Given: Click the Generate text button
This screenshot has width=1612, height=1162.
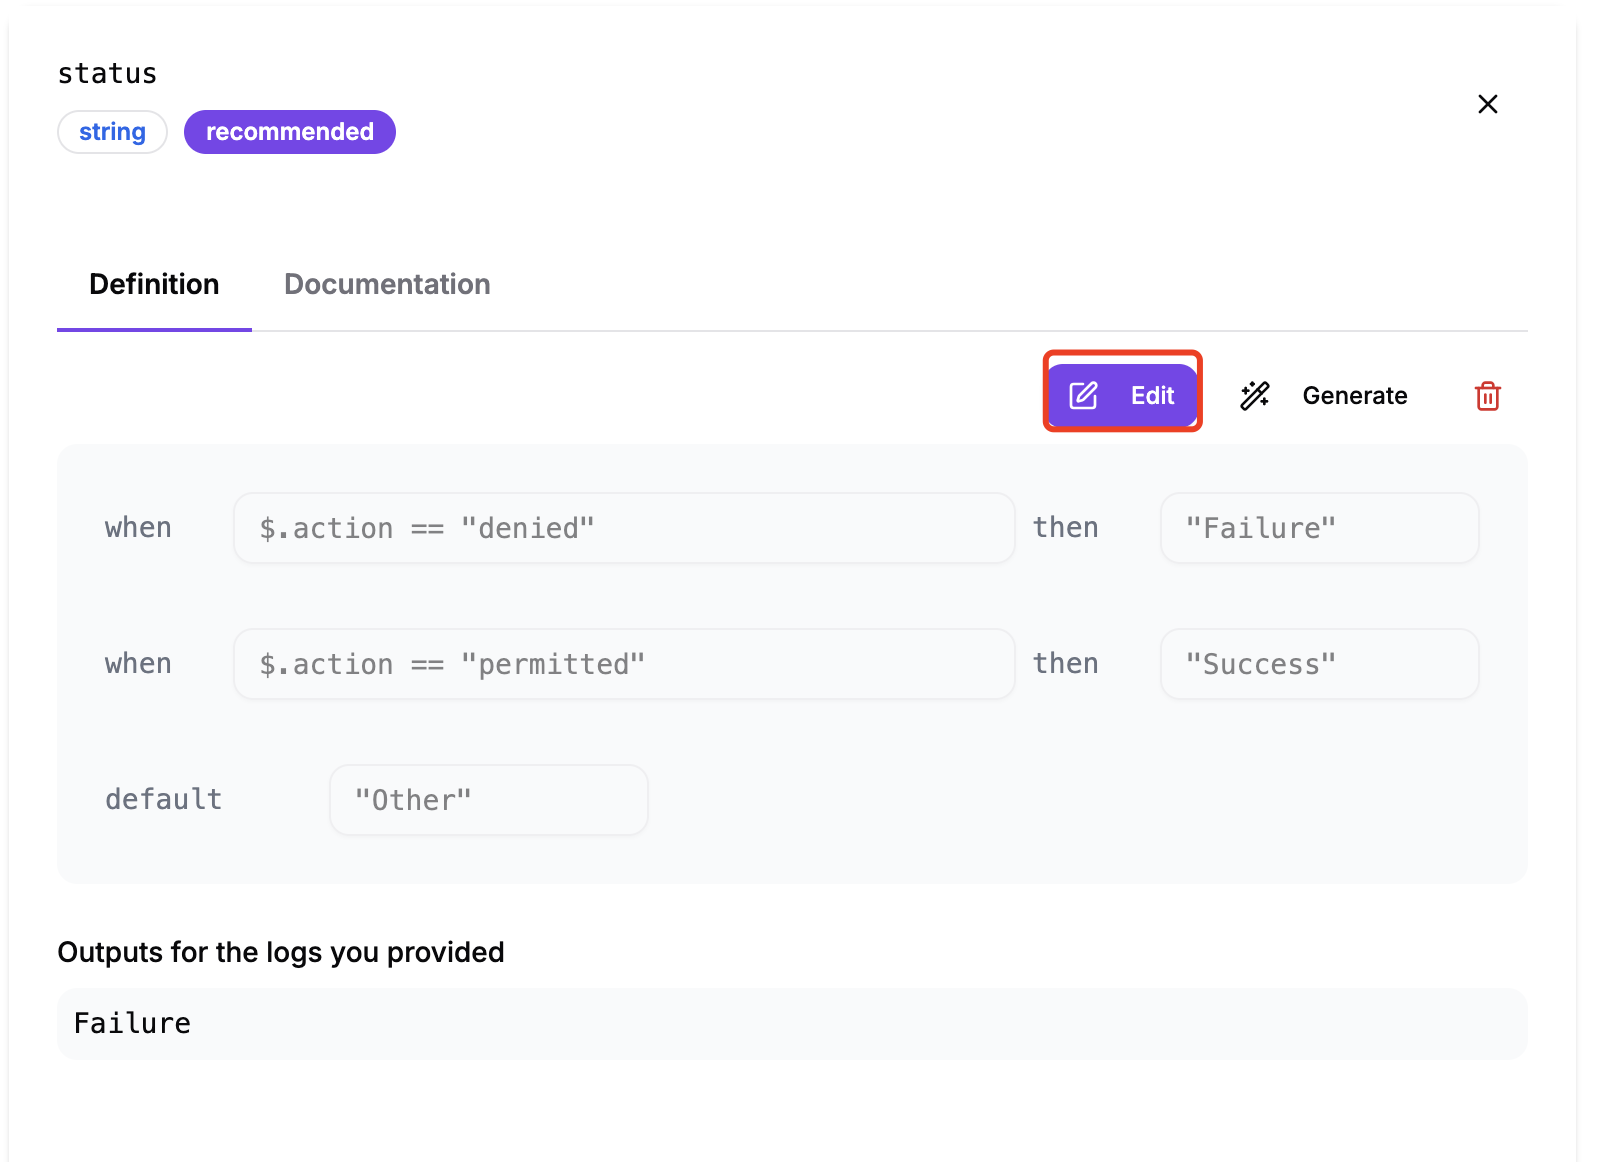Looking at the screenshot, I should (x=1354, y=396).
